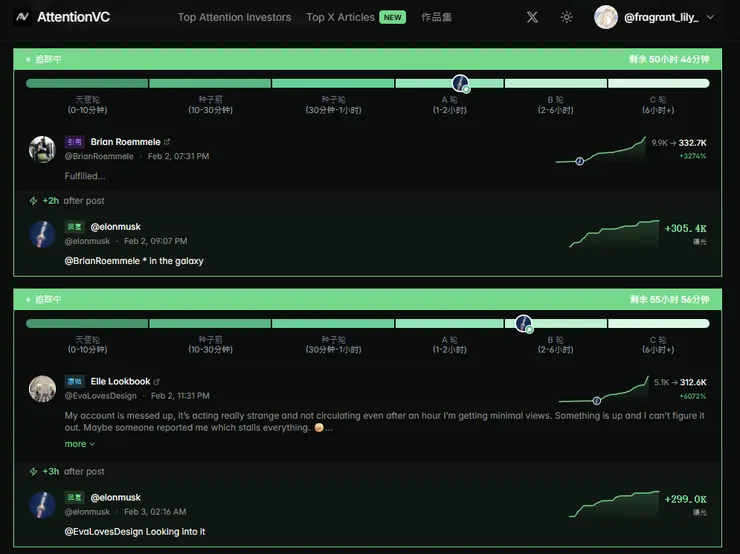Toggle the light/dark theme sun icon
This screenshot has width=740, height=554.
point(566,17)
